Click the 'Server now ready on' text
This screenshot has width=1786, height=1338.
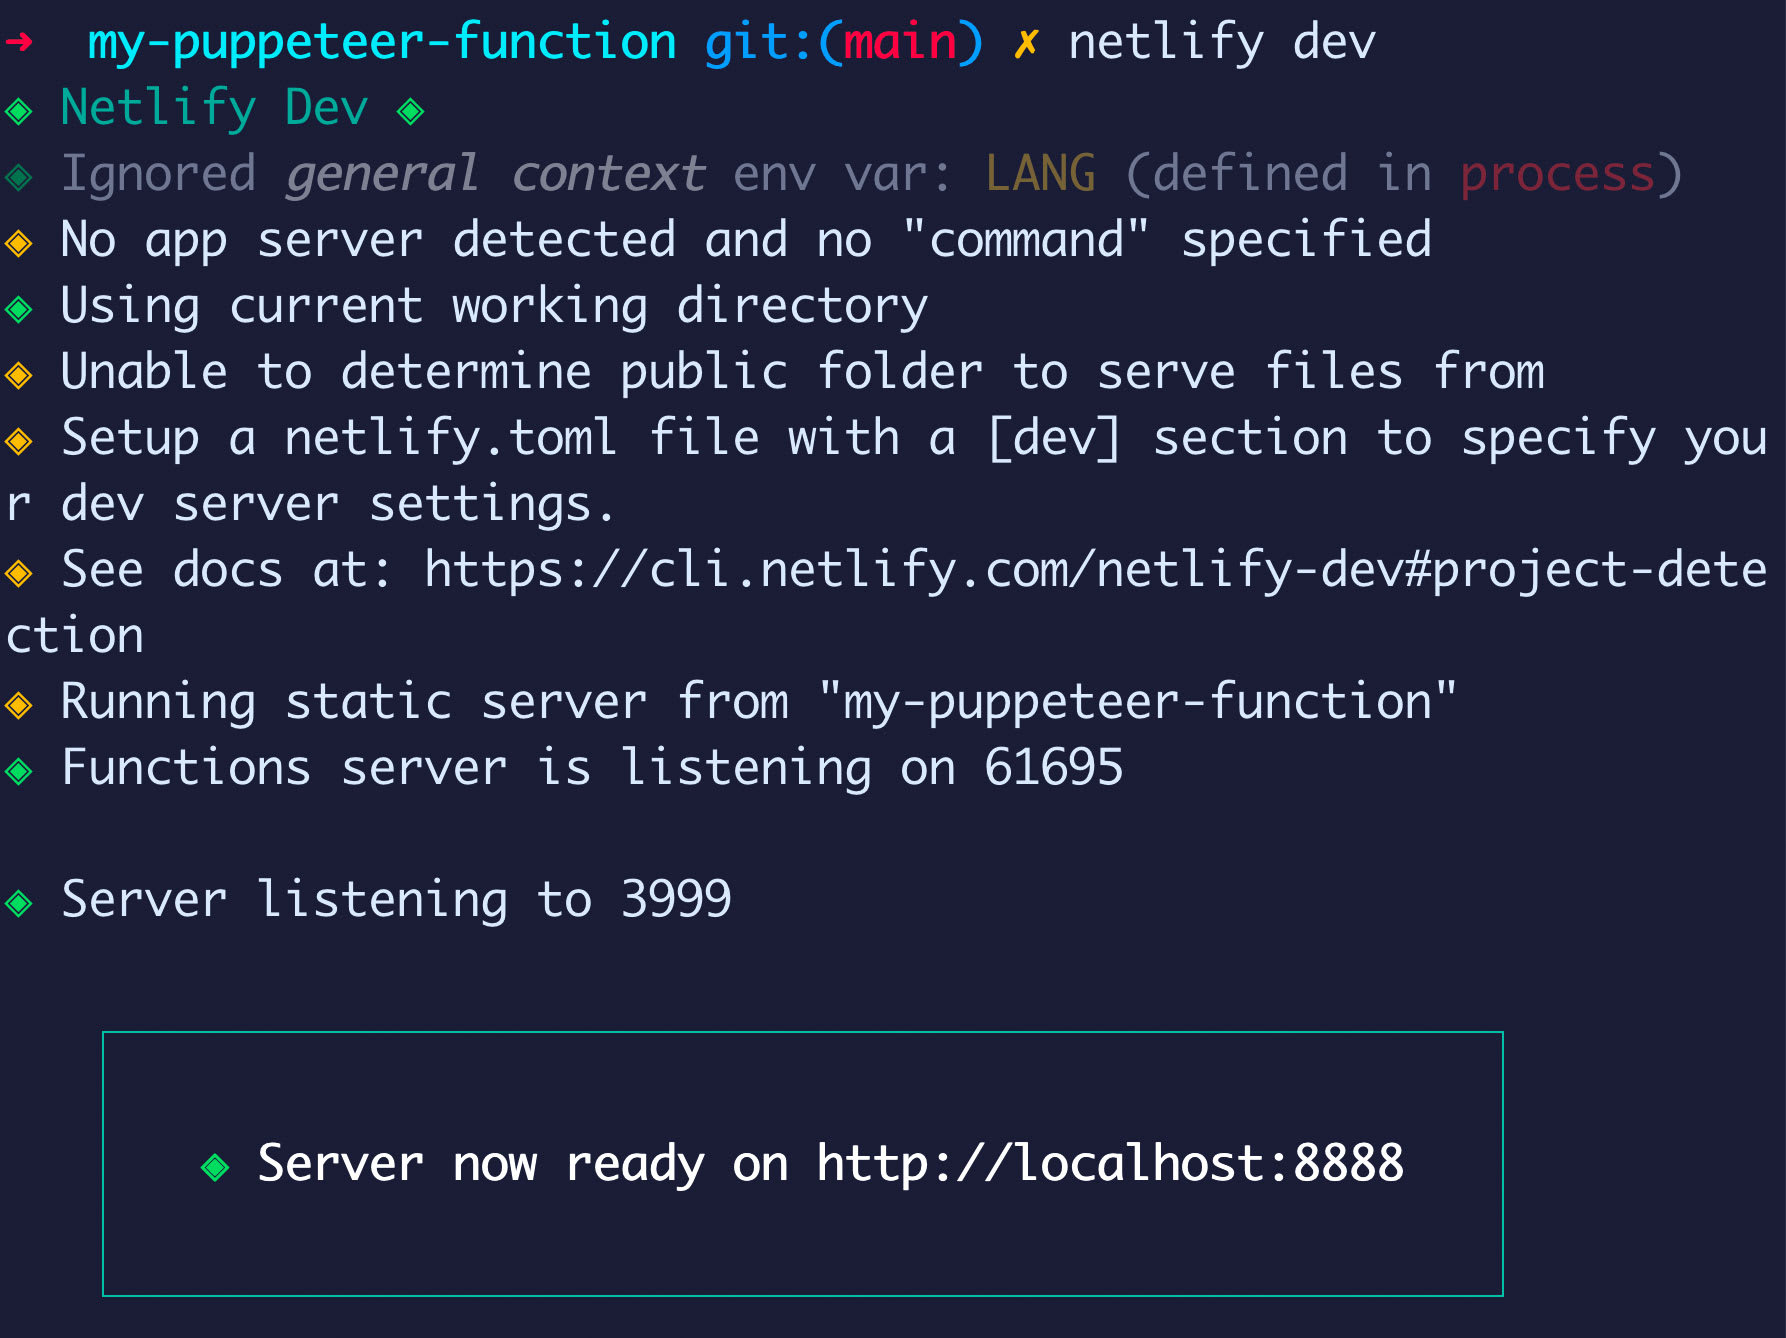(523, 1163)
